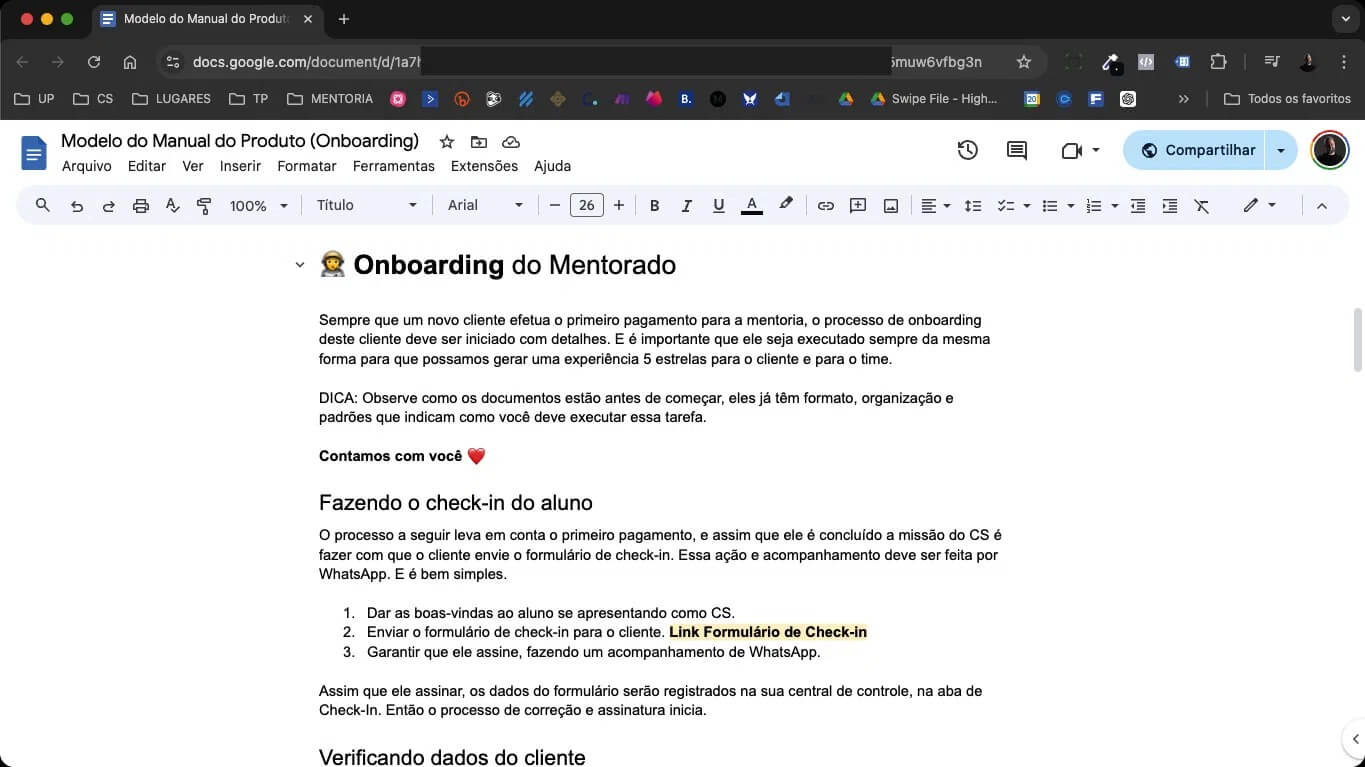
Task: Open bulleted list style dropdown arrow
Action: [1070, 206]
